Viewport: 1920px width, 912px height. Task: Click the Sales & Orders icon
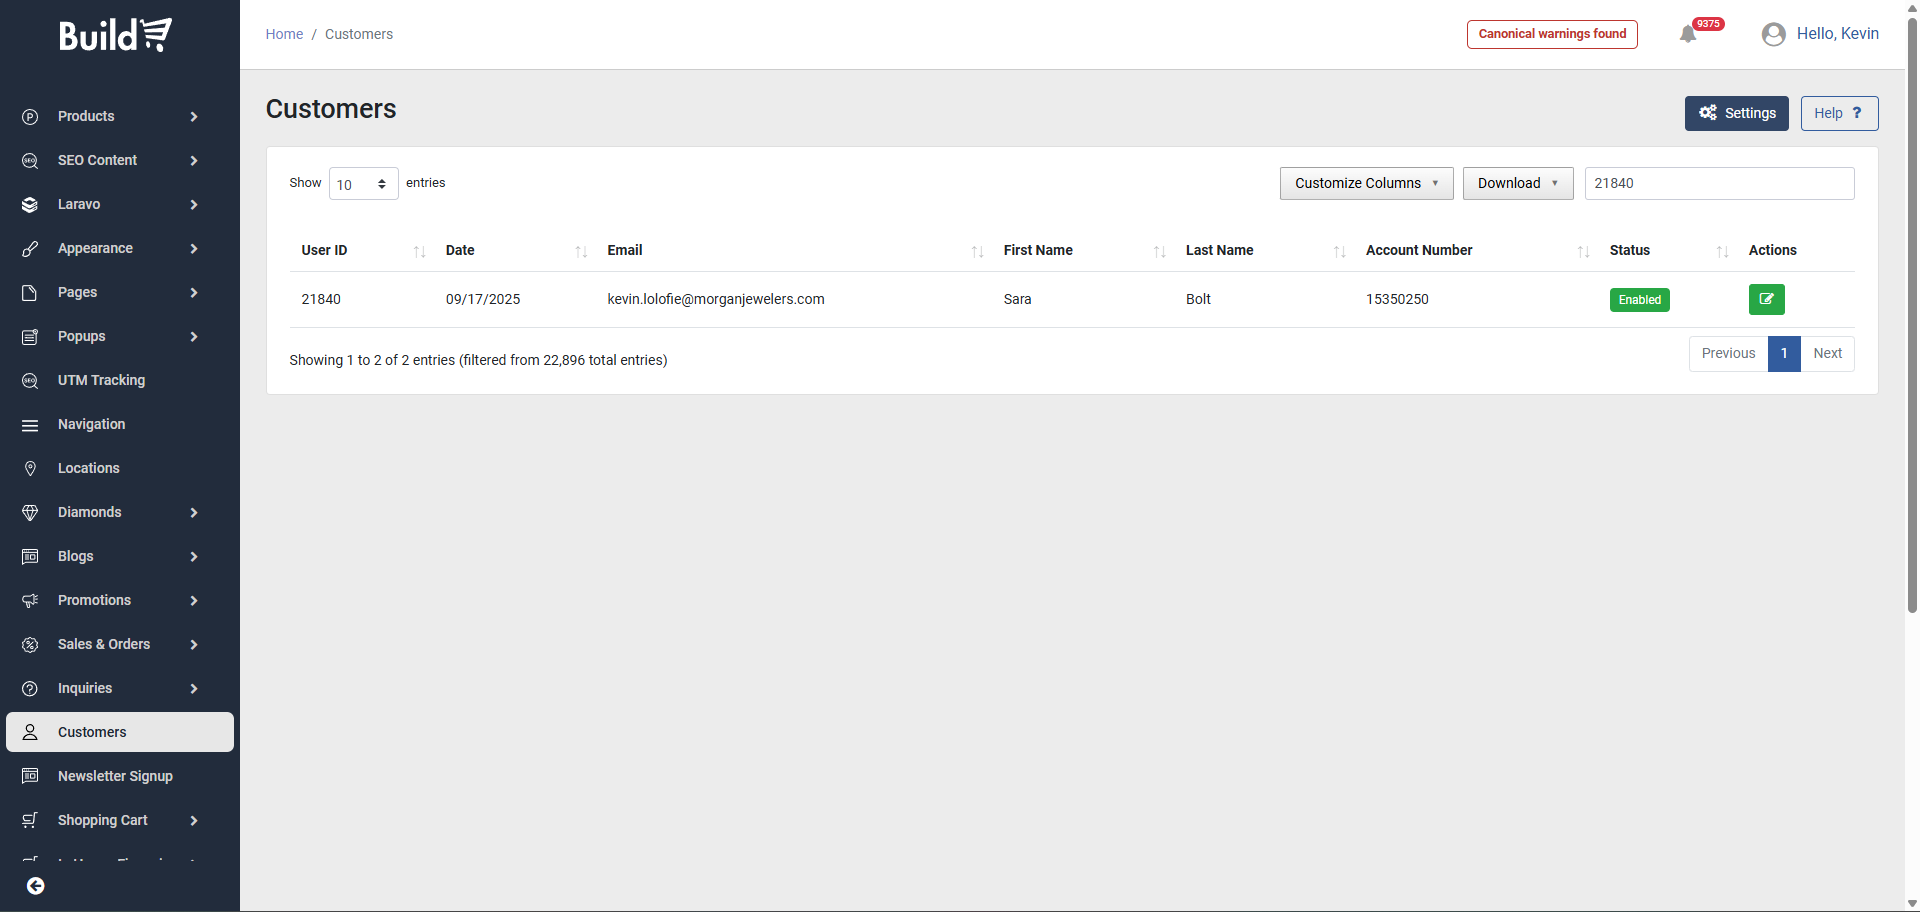coord(30,645)
